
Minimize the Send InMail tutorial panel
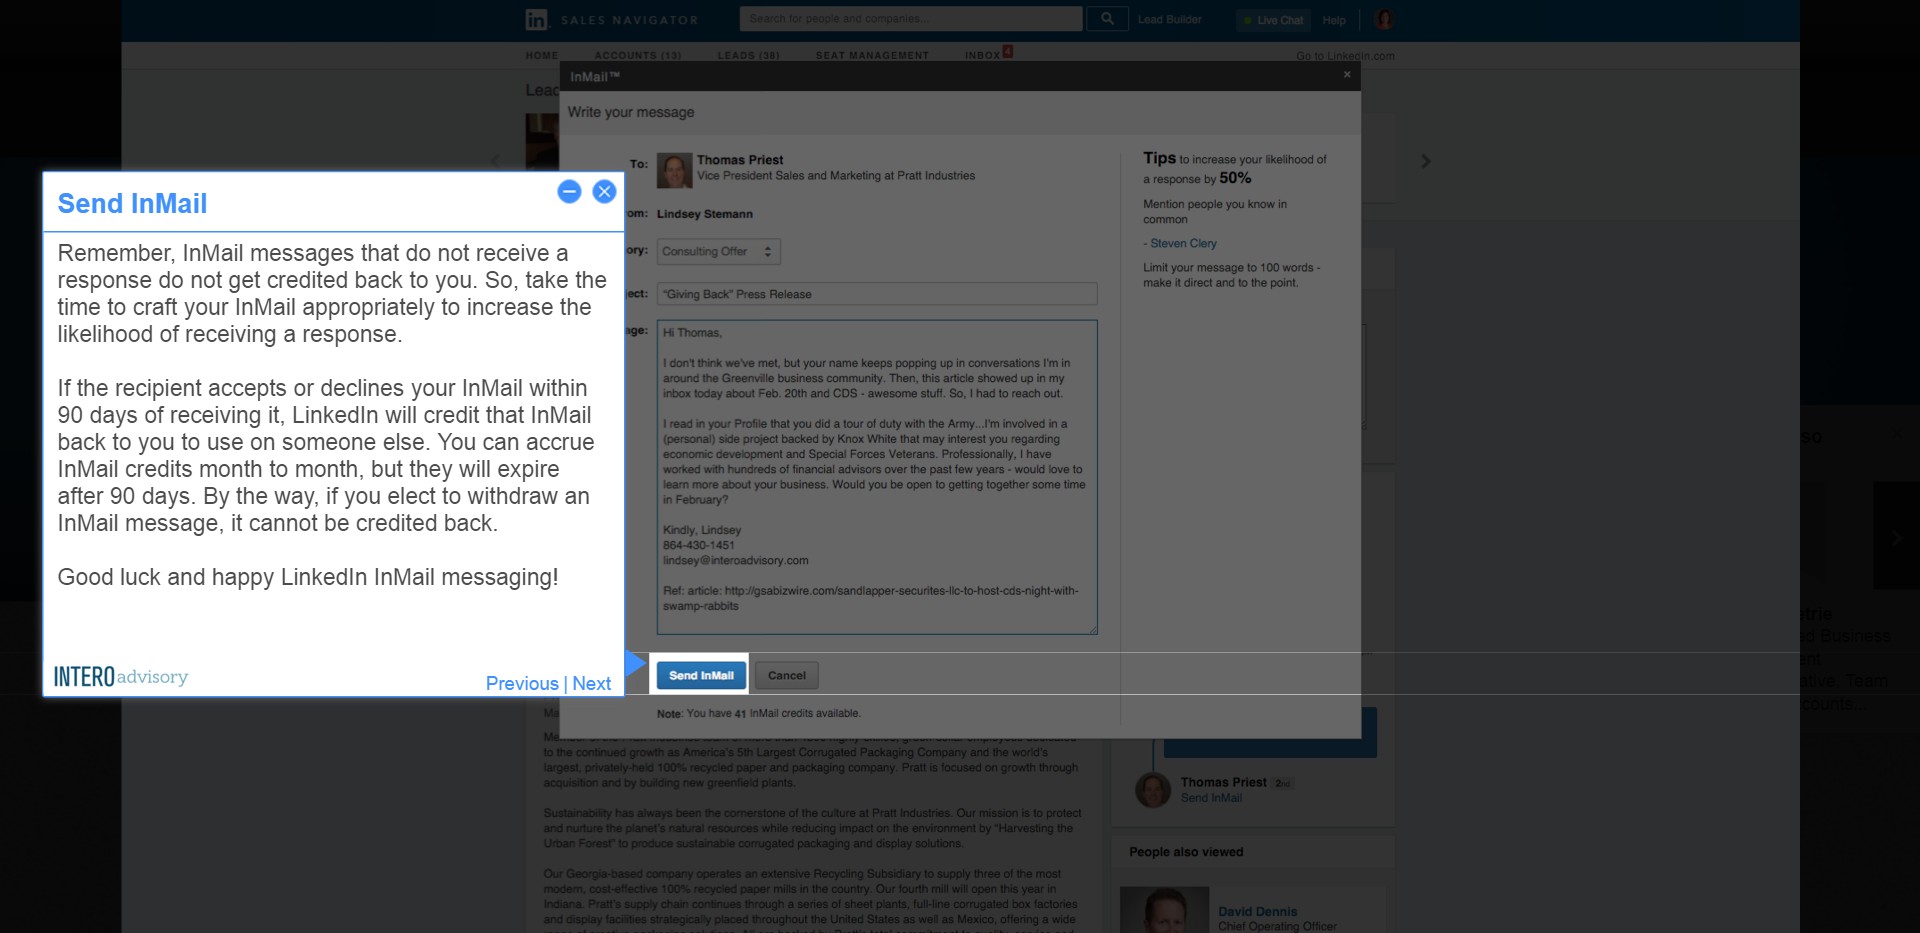coord(569,191)
